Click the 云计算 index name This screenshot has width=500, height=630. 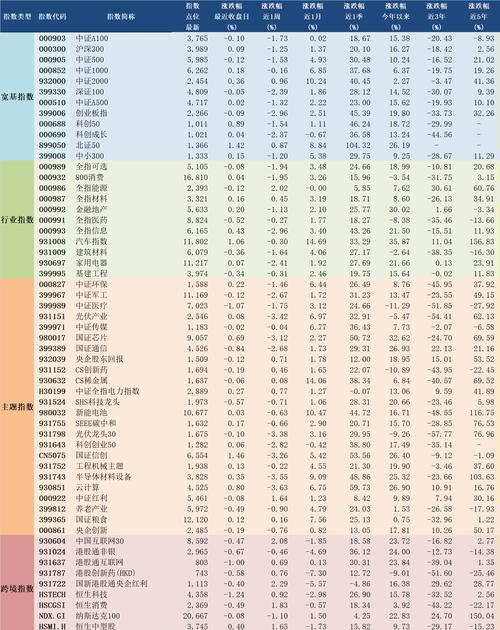click(88, 487)
